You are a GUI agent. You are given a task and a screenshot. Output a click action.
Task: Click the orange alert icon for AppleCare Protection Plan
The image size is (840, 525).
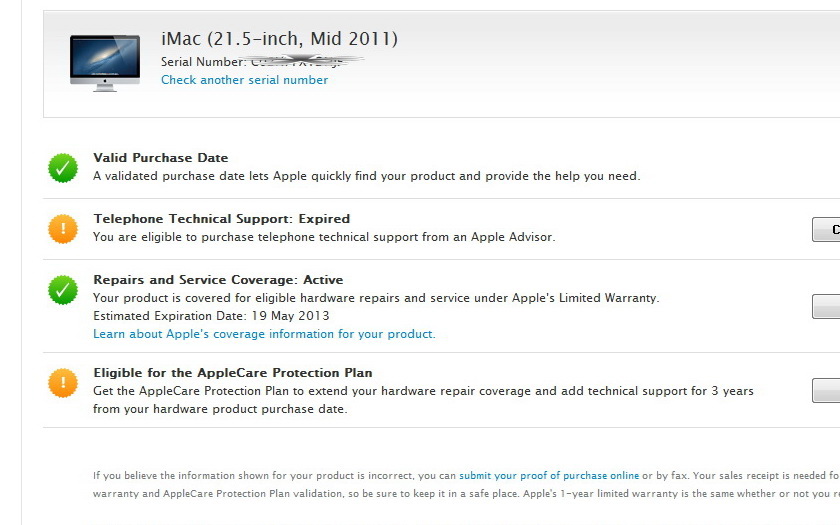(63, 382)
